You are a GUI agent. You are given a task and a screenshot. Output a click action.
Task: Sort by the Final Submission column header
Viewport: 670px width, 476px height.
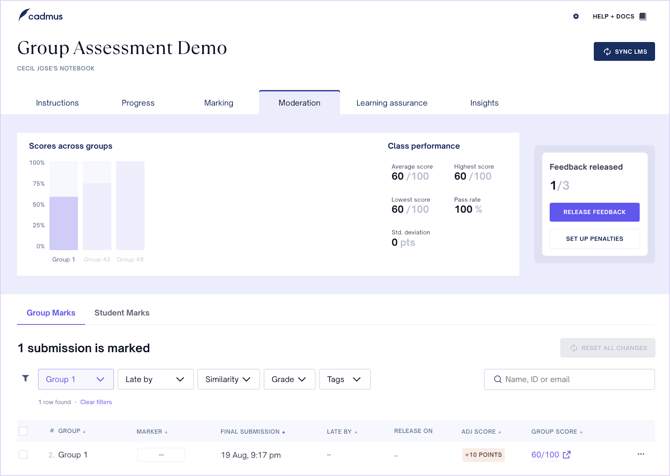(251, 432)
